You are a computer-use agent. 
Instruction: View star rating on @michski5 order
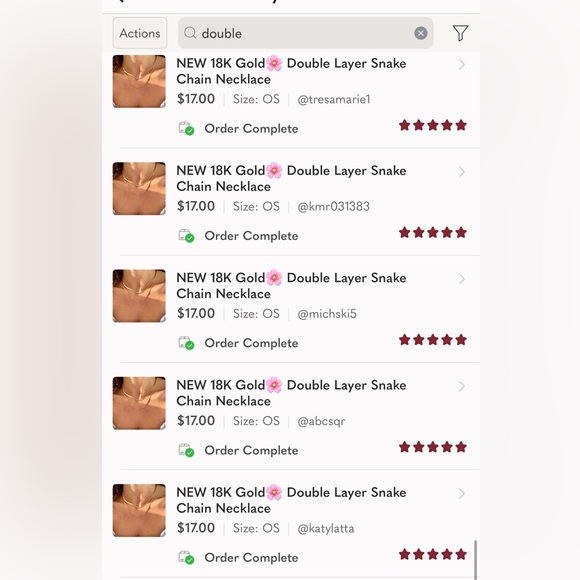click(433, 340)
